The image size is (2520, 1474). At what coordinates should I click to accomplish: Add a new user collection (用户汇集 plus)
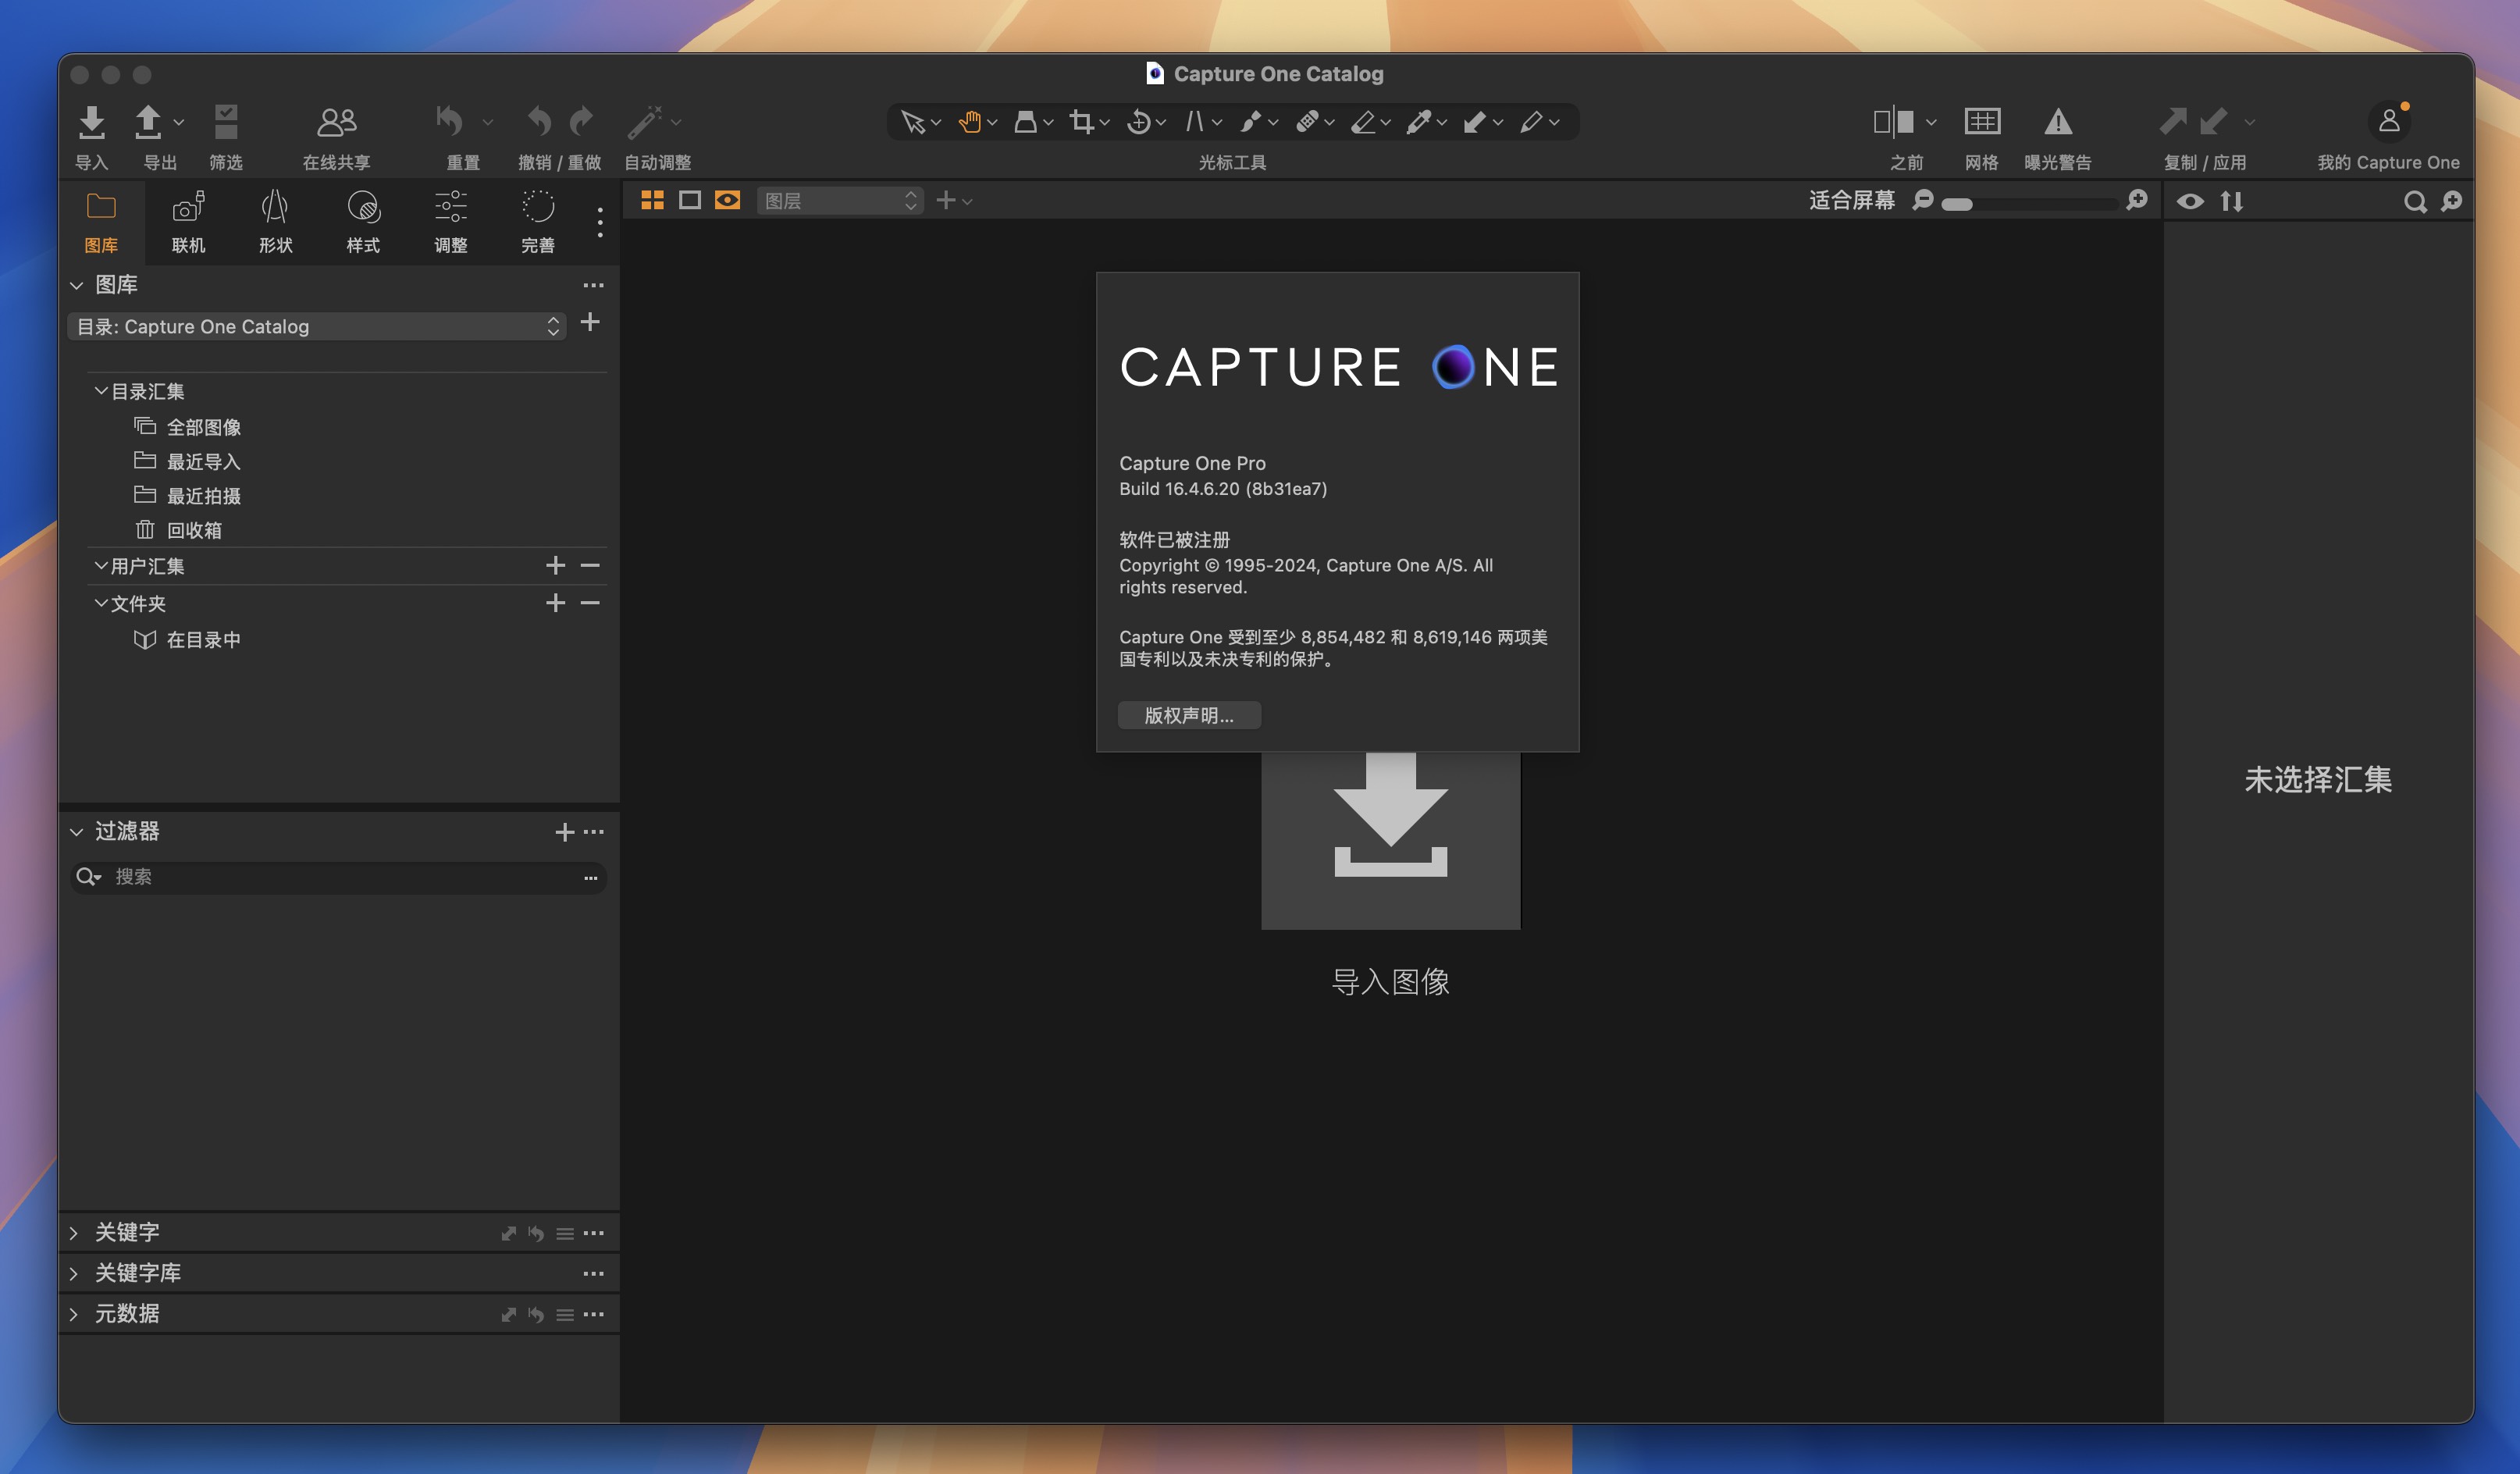pos(555,566)
